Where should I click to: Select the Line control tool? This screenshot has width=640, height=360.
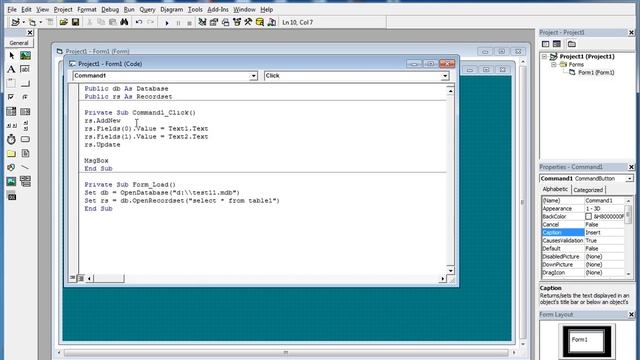(x=25, y=167)
